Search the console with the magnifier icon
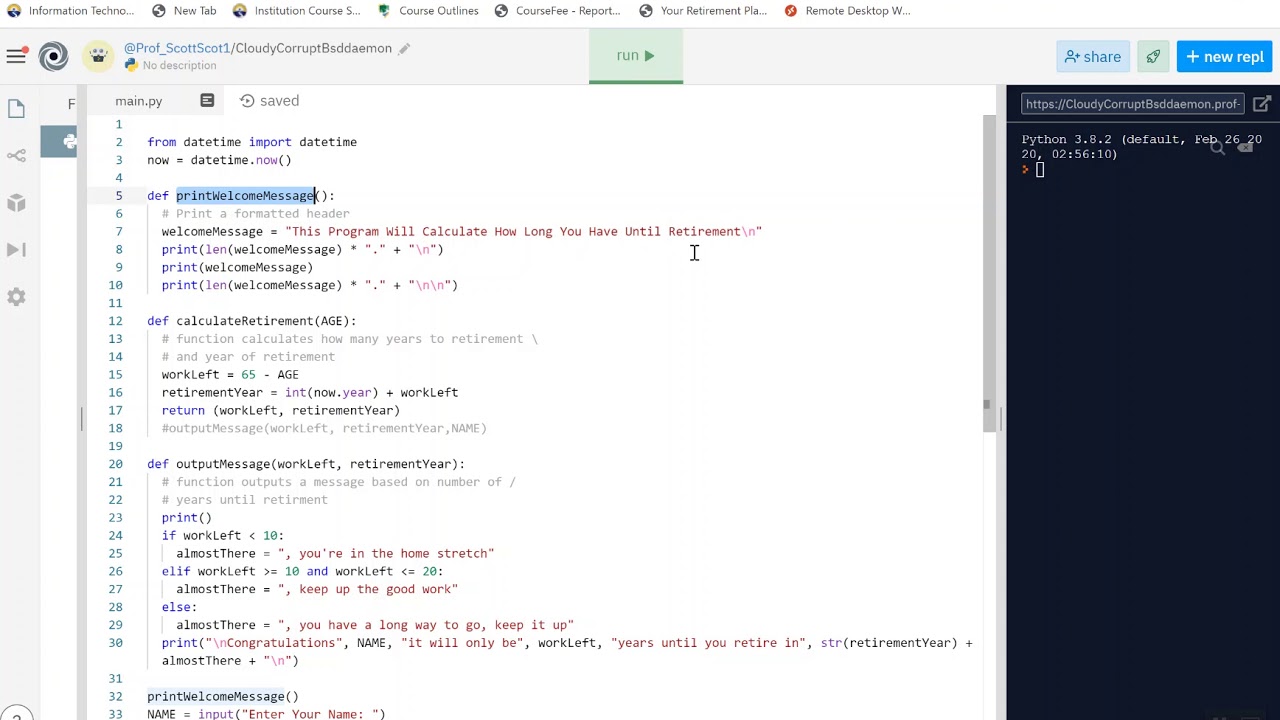This screenshot has height=720, width=1280. point(1217,147)
